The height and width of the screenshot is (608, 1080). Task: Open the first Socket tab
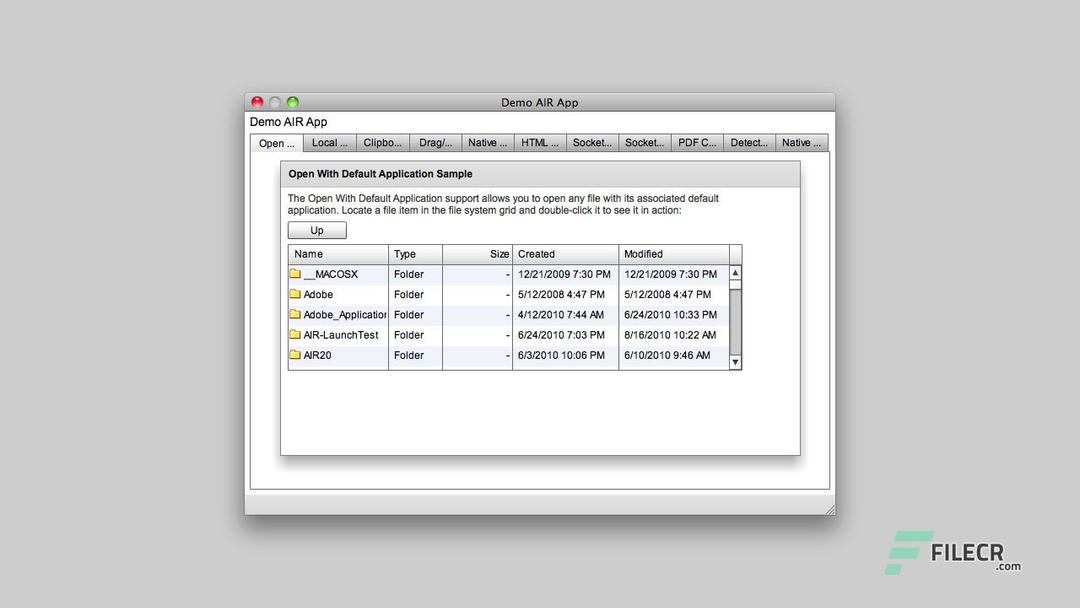click(592, 142)
